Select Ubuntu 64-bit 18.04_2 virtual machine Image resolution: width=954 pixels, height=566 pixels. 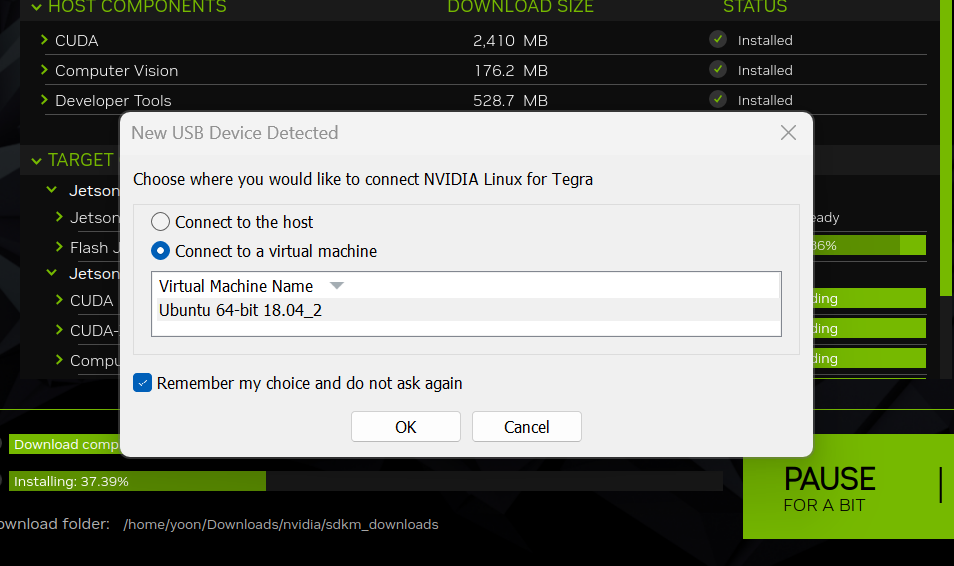coord(466,310)
